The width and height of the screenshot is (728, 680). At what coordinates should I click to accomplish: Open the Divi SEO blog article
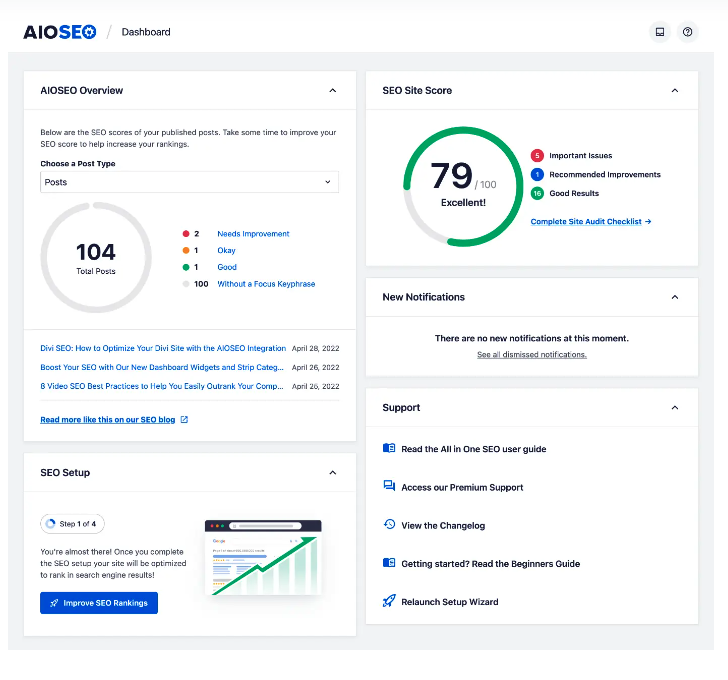[x=163, y=348]
